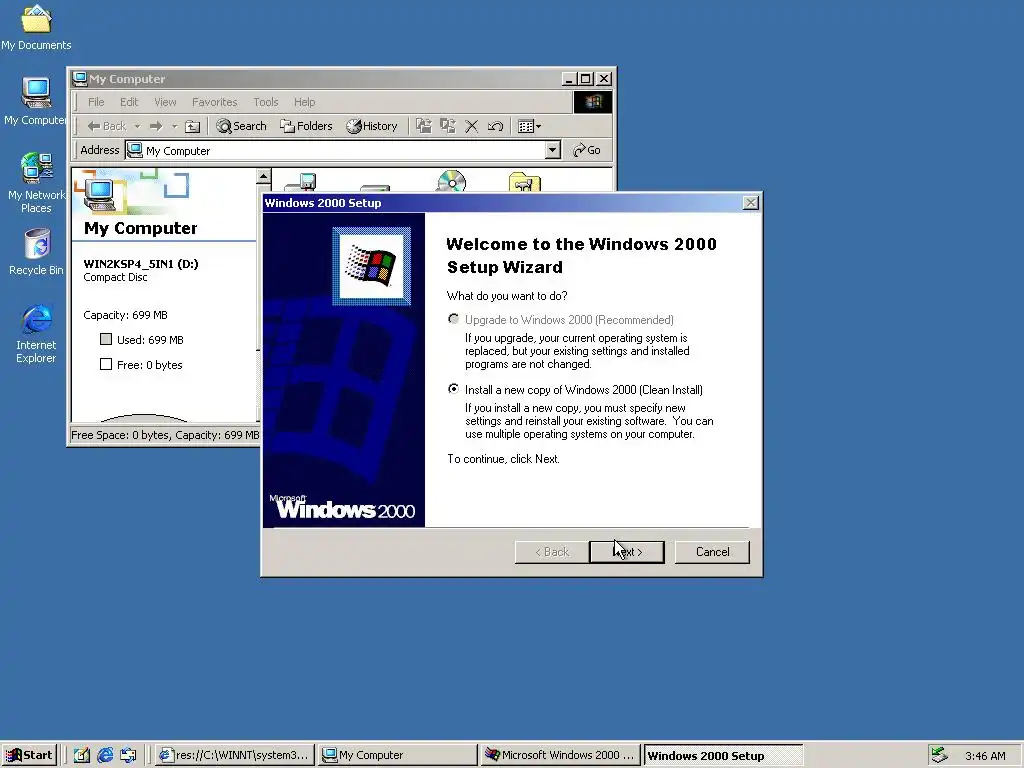This screenshot has width=1024, height=768.
Task: Click the Copy To toolbar icon
Action: pyautogui.click(x=448, y=126)
